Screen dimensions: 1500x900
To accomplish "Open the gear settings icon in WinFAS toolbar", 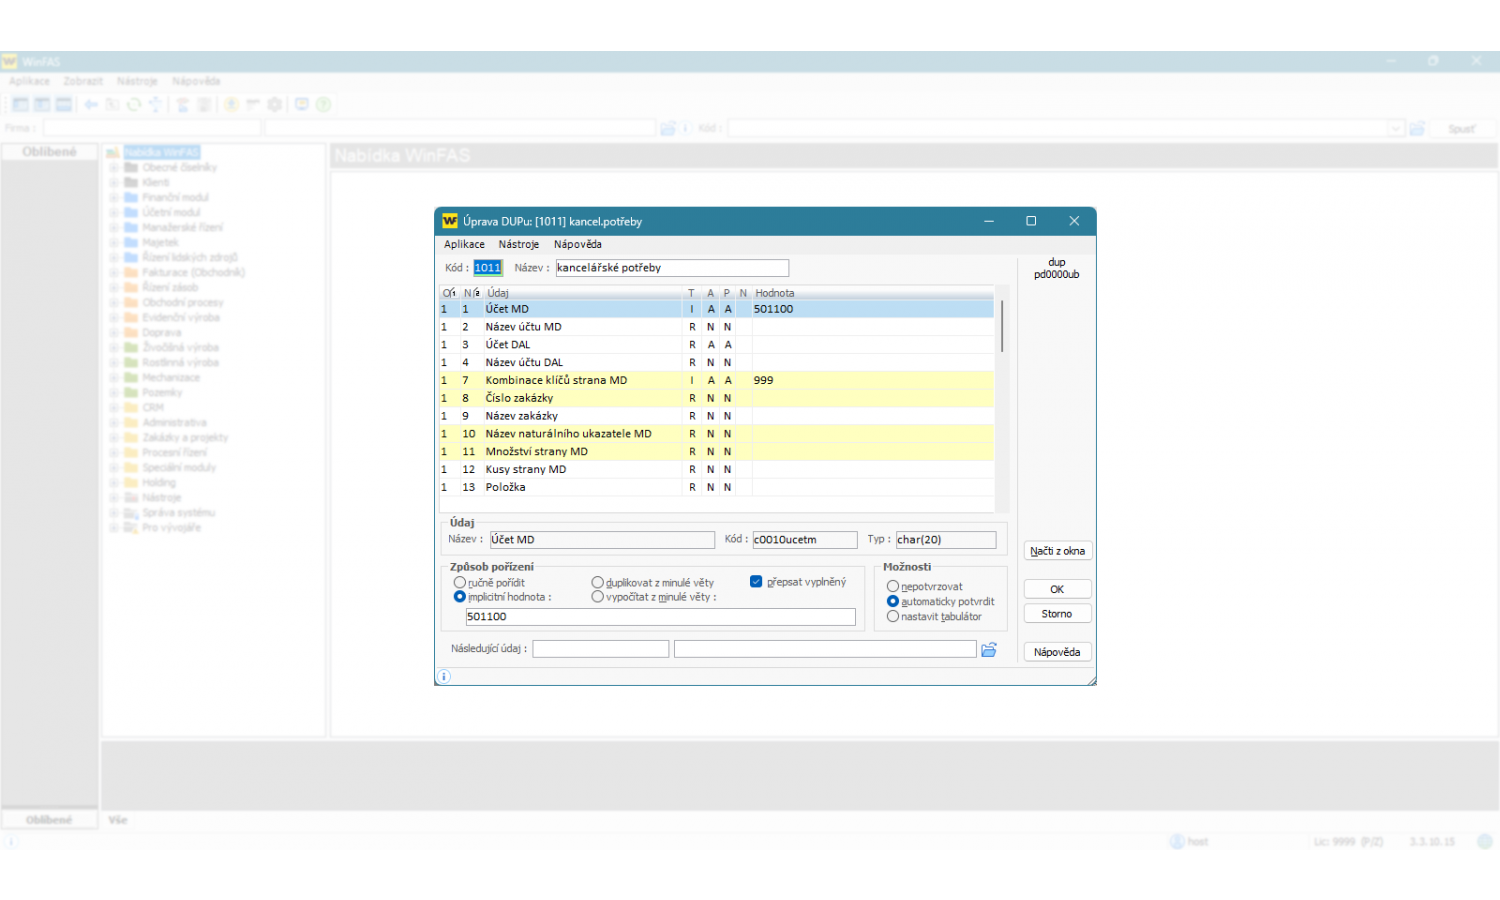I will (x=275, y=104).
